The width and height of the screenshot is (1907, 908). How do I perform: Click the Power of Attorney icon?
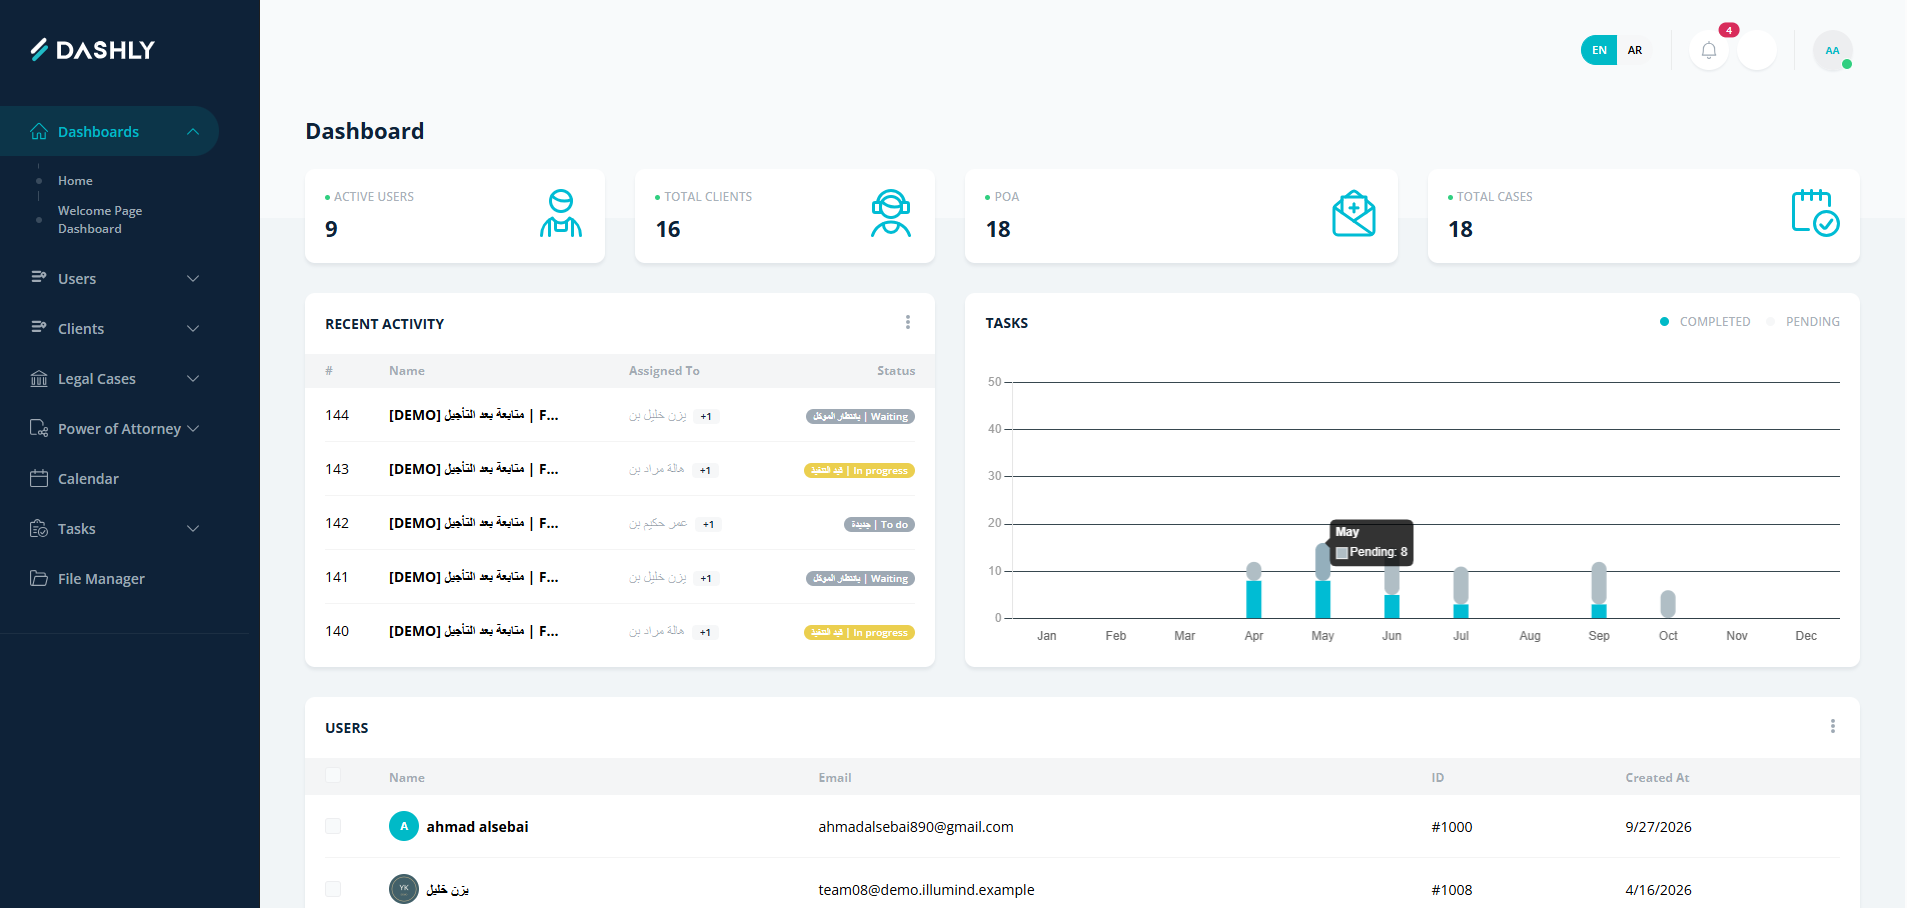[39, 428]
